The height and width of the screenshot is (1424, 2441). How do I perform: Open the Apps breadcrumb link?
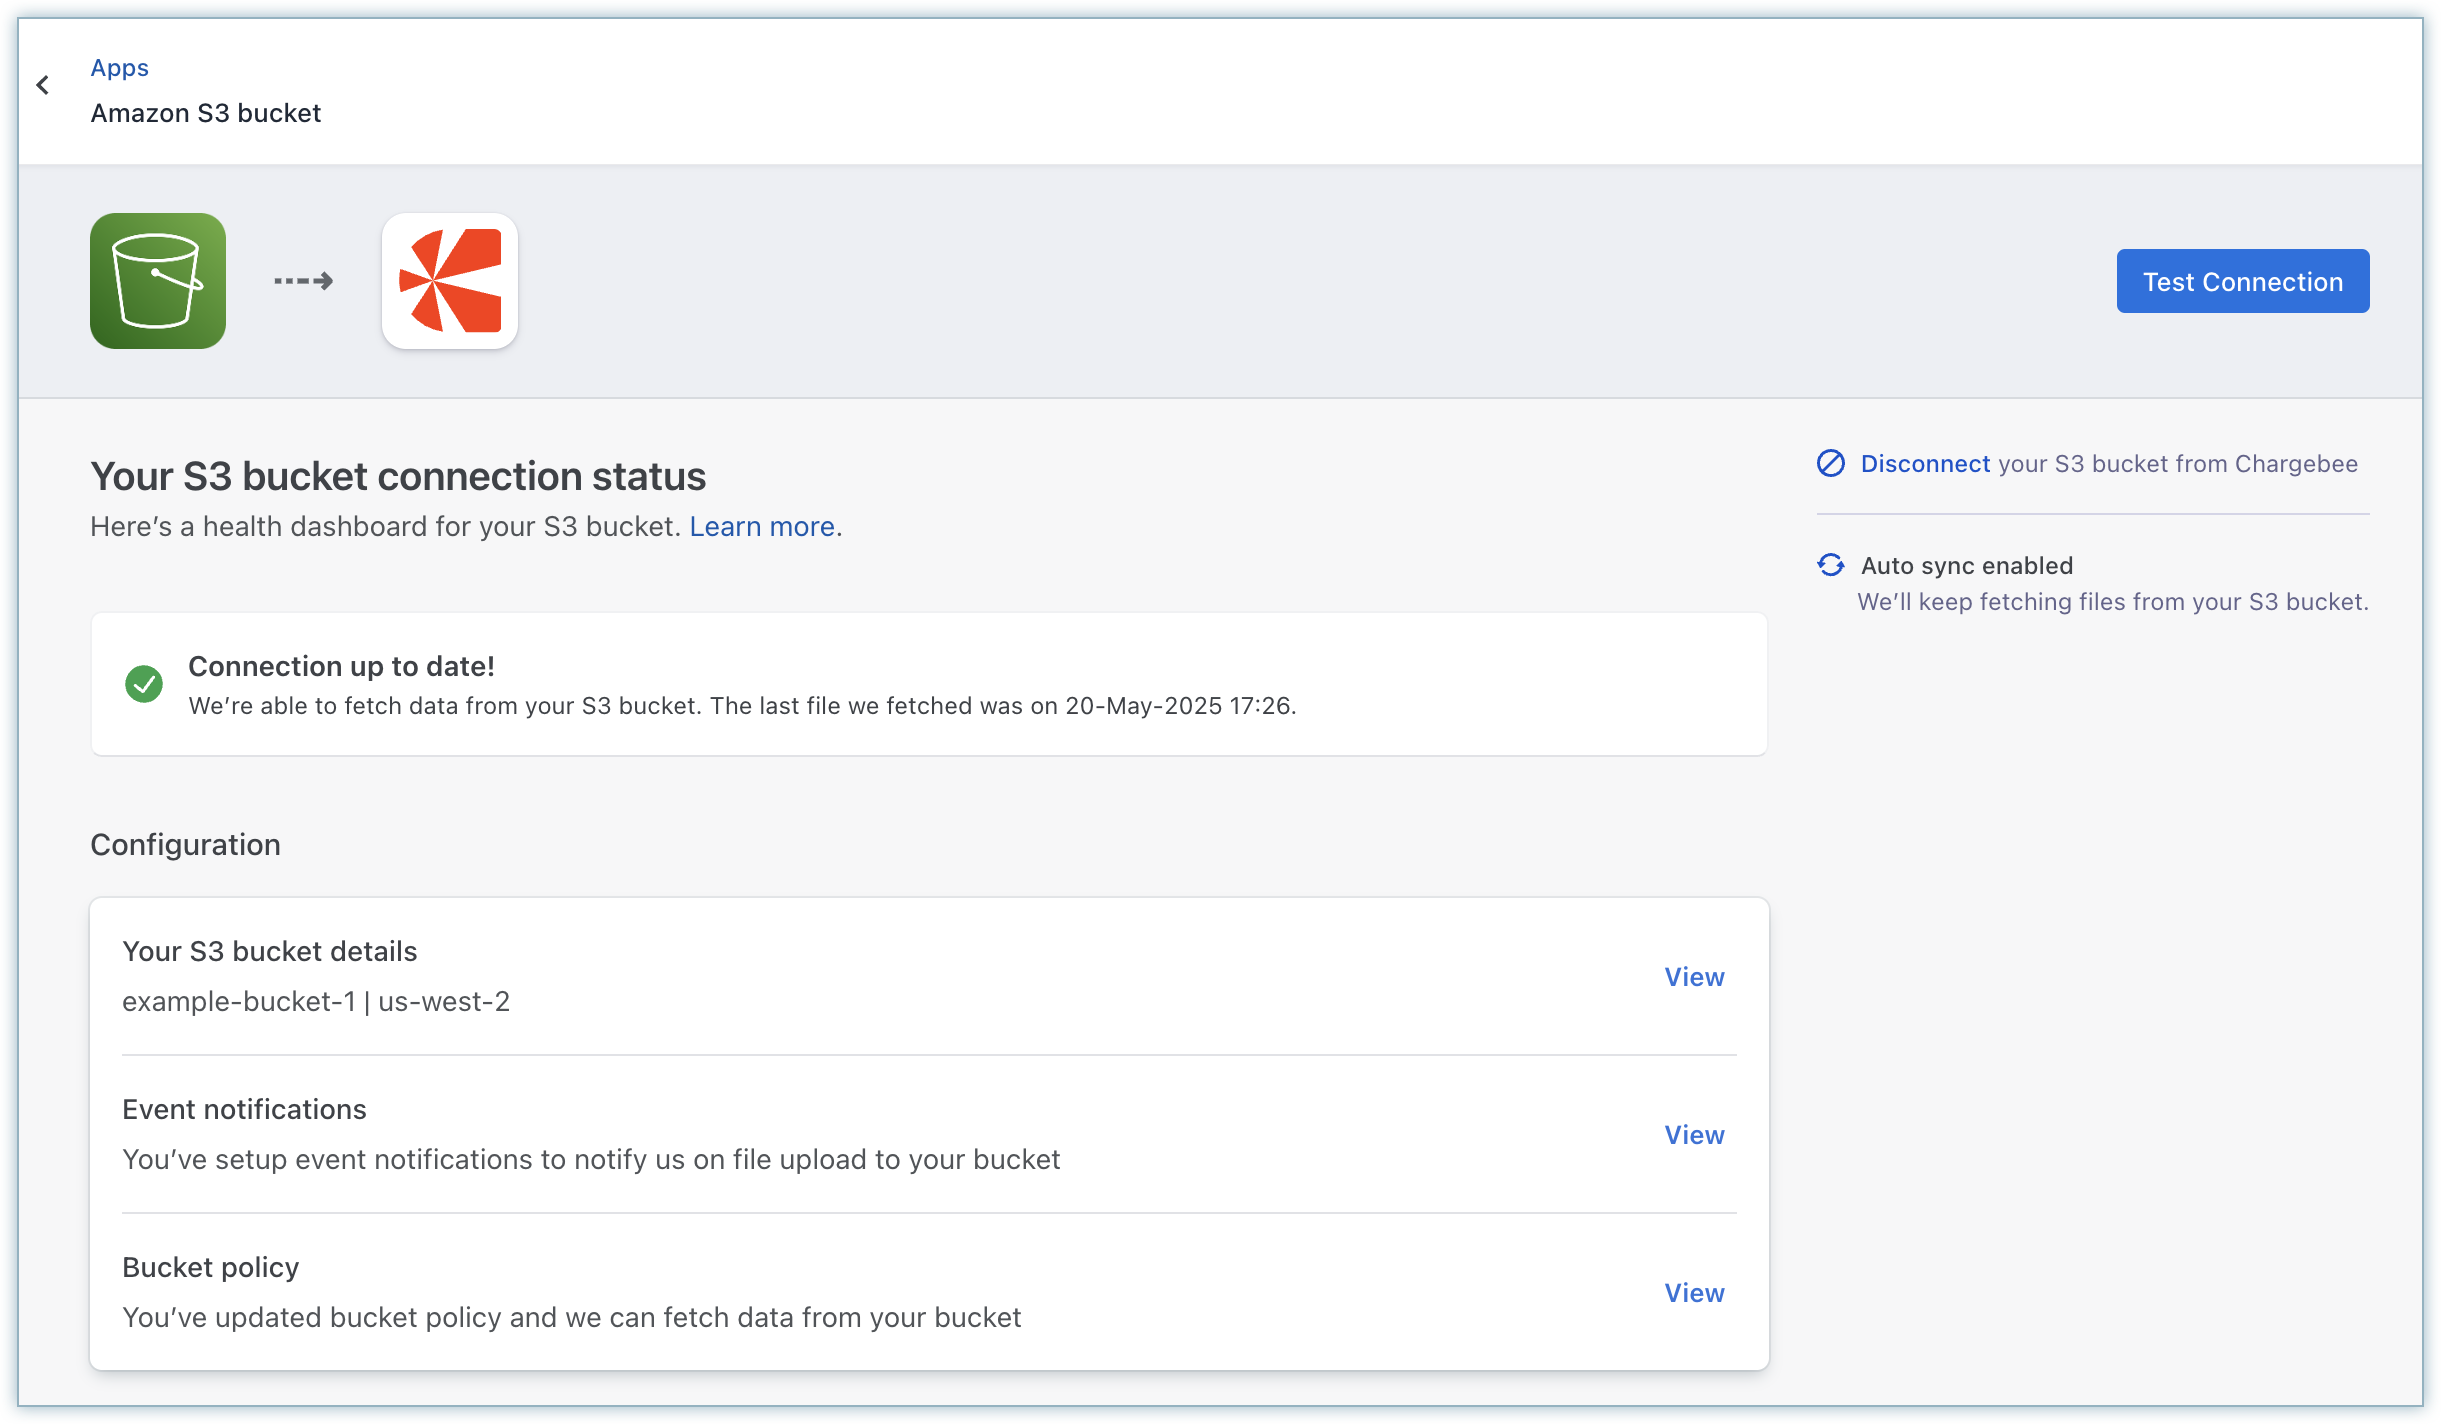coord(119,68)
